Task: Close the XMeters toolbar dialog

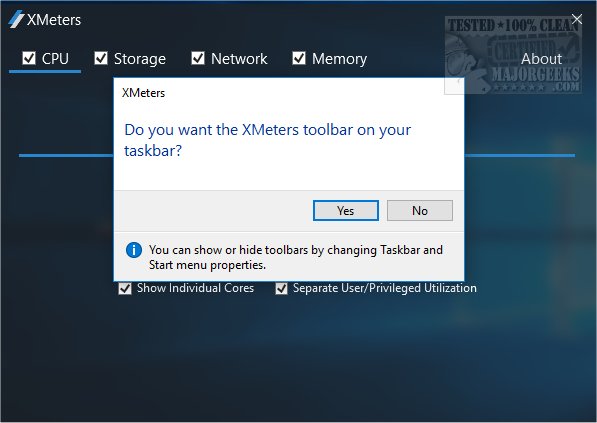Action: [454, 86]
